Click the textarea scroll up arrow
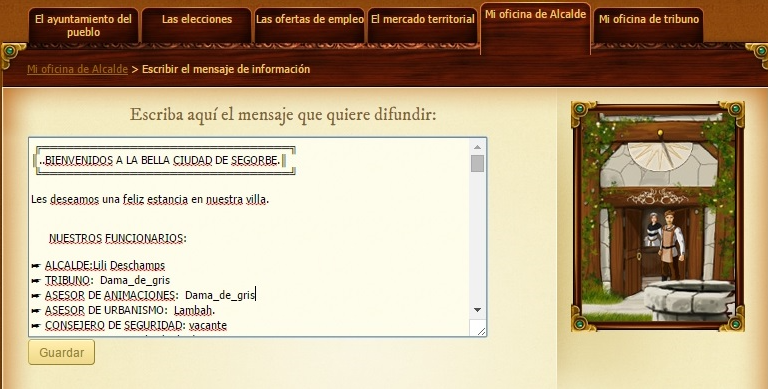Screen dimensions: 768x389 477,146
